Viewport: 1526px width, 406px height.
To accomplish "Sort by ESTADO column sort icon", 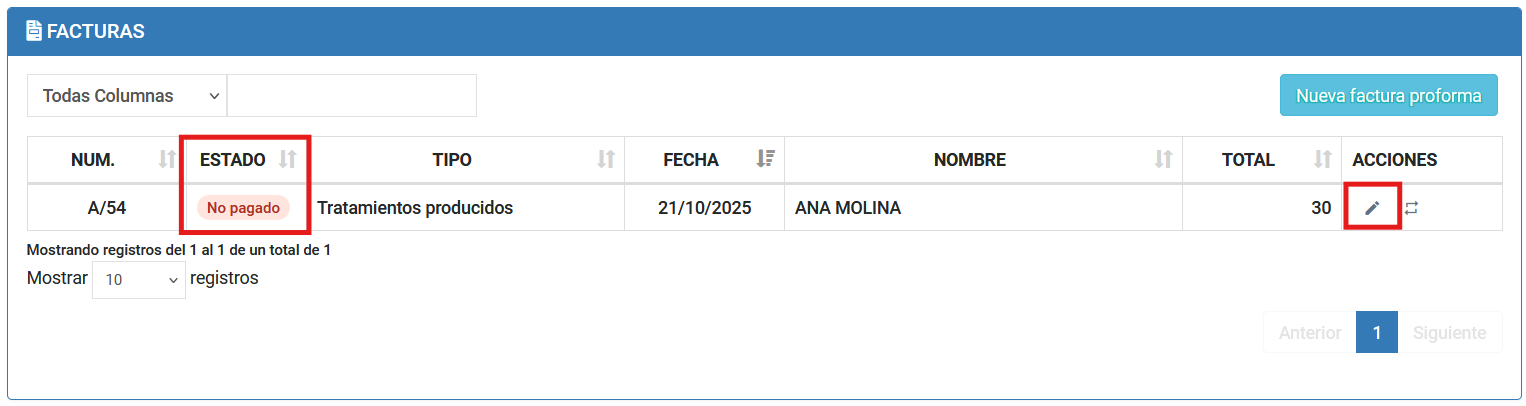I will (287, 160).
